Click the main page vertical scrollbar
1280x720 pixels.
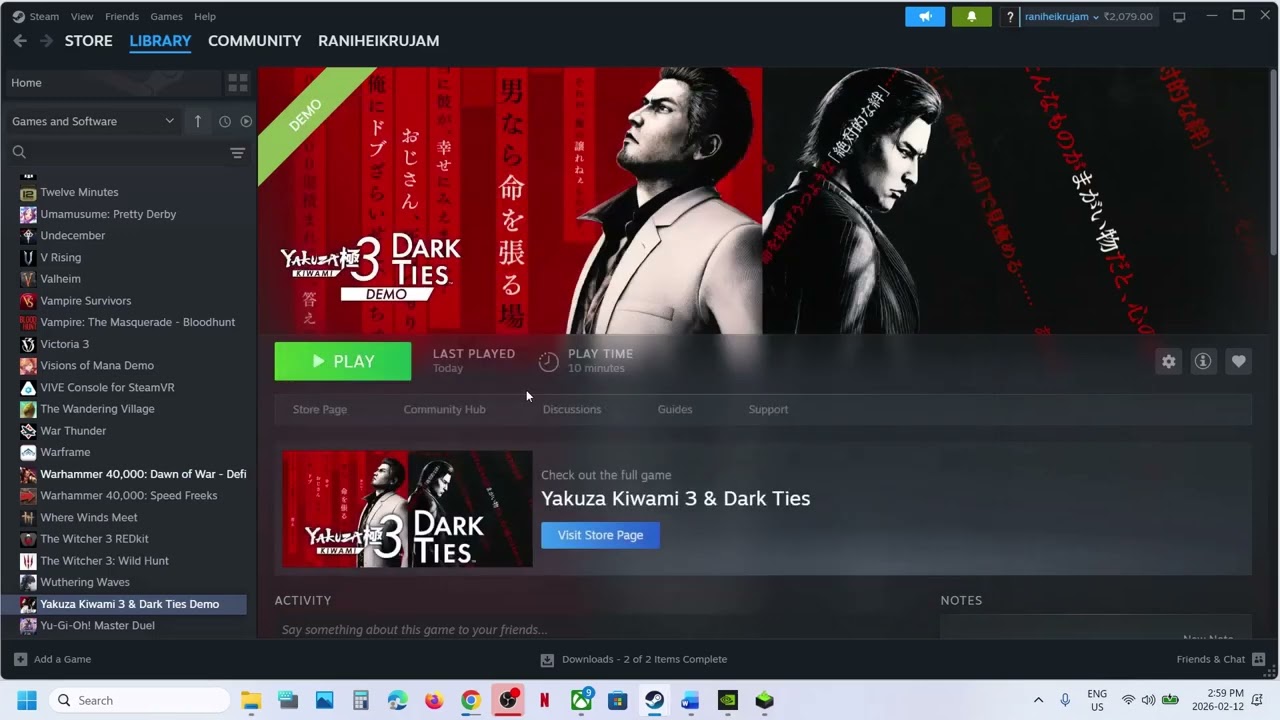tap(1273, 160)
